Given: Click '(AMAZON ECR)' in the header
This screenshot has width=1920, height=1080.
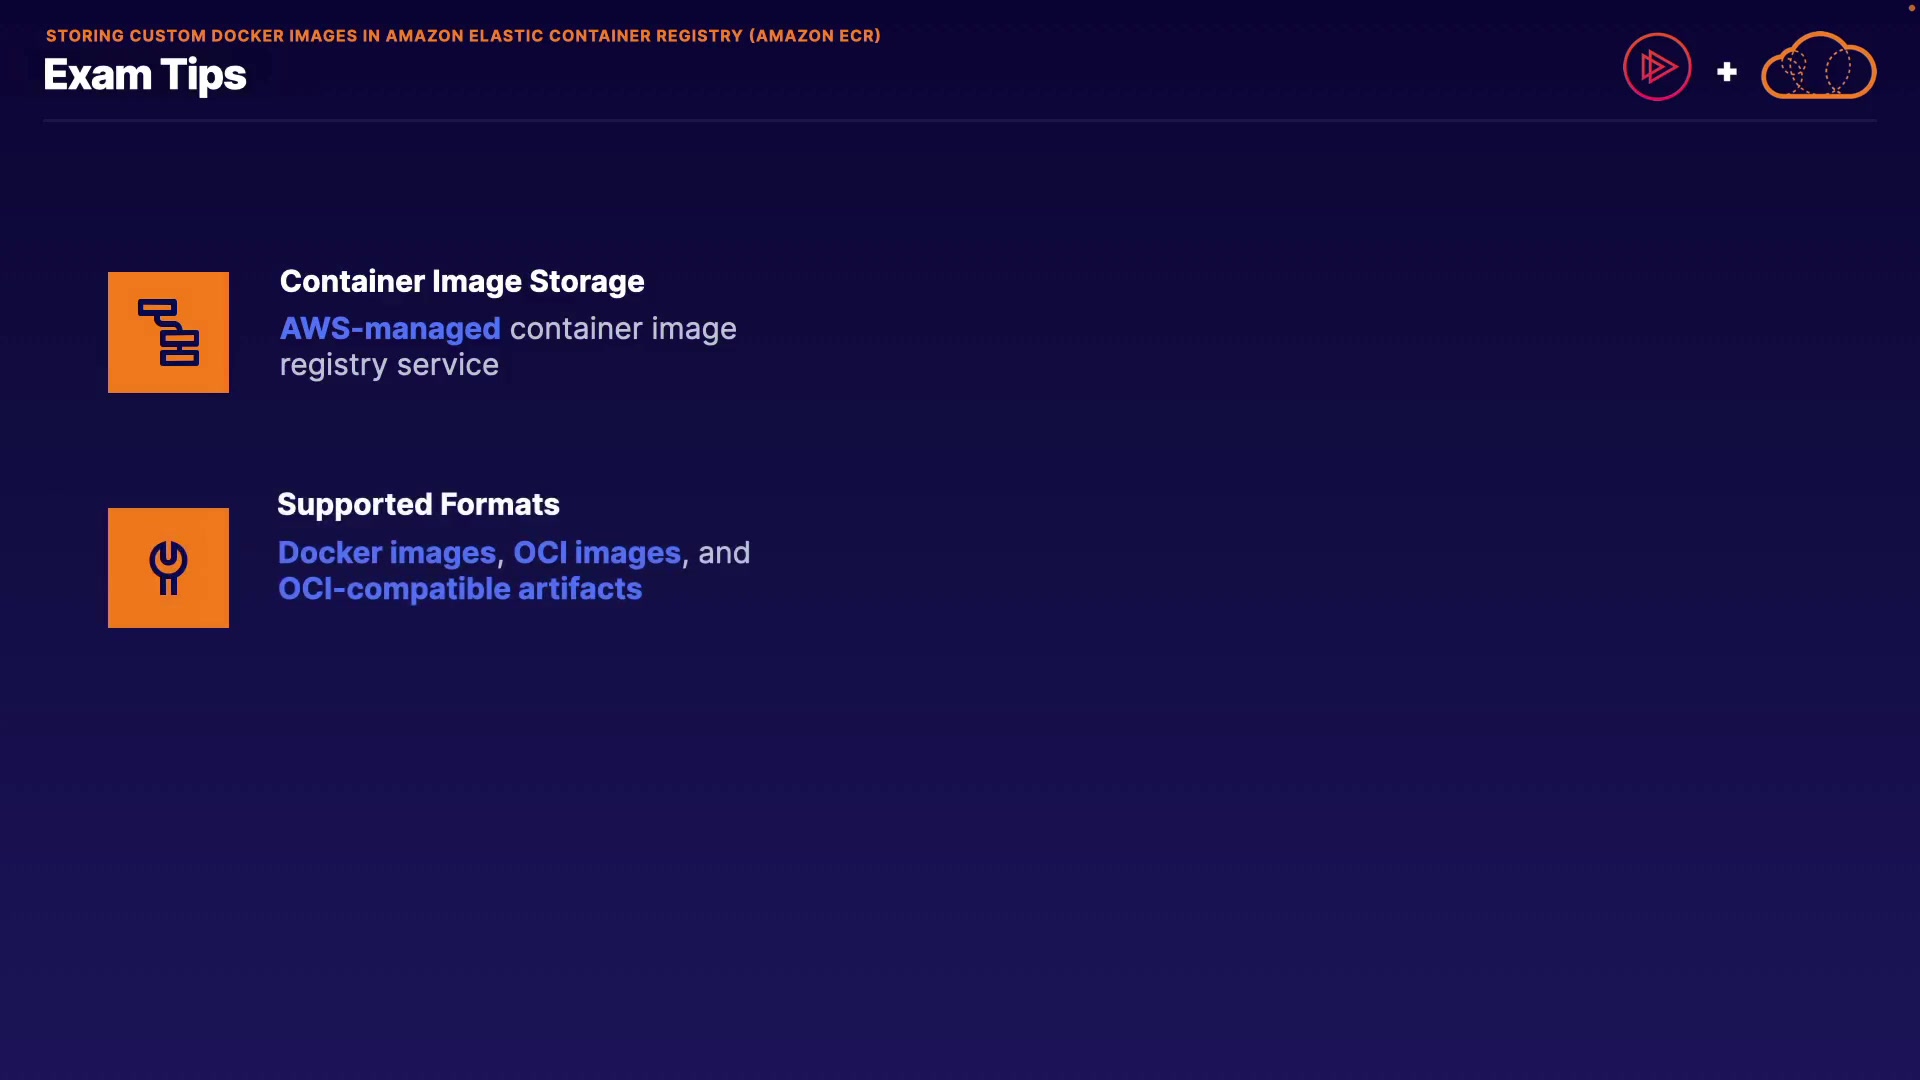Looking at the screenshot, I should [815, 36].
